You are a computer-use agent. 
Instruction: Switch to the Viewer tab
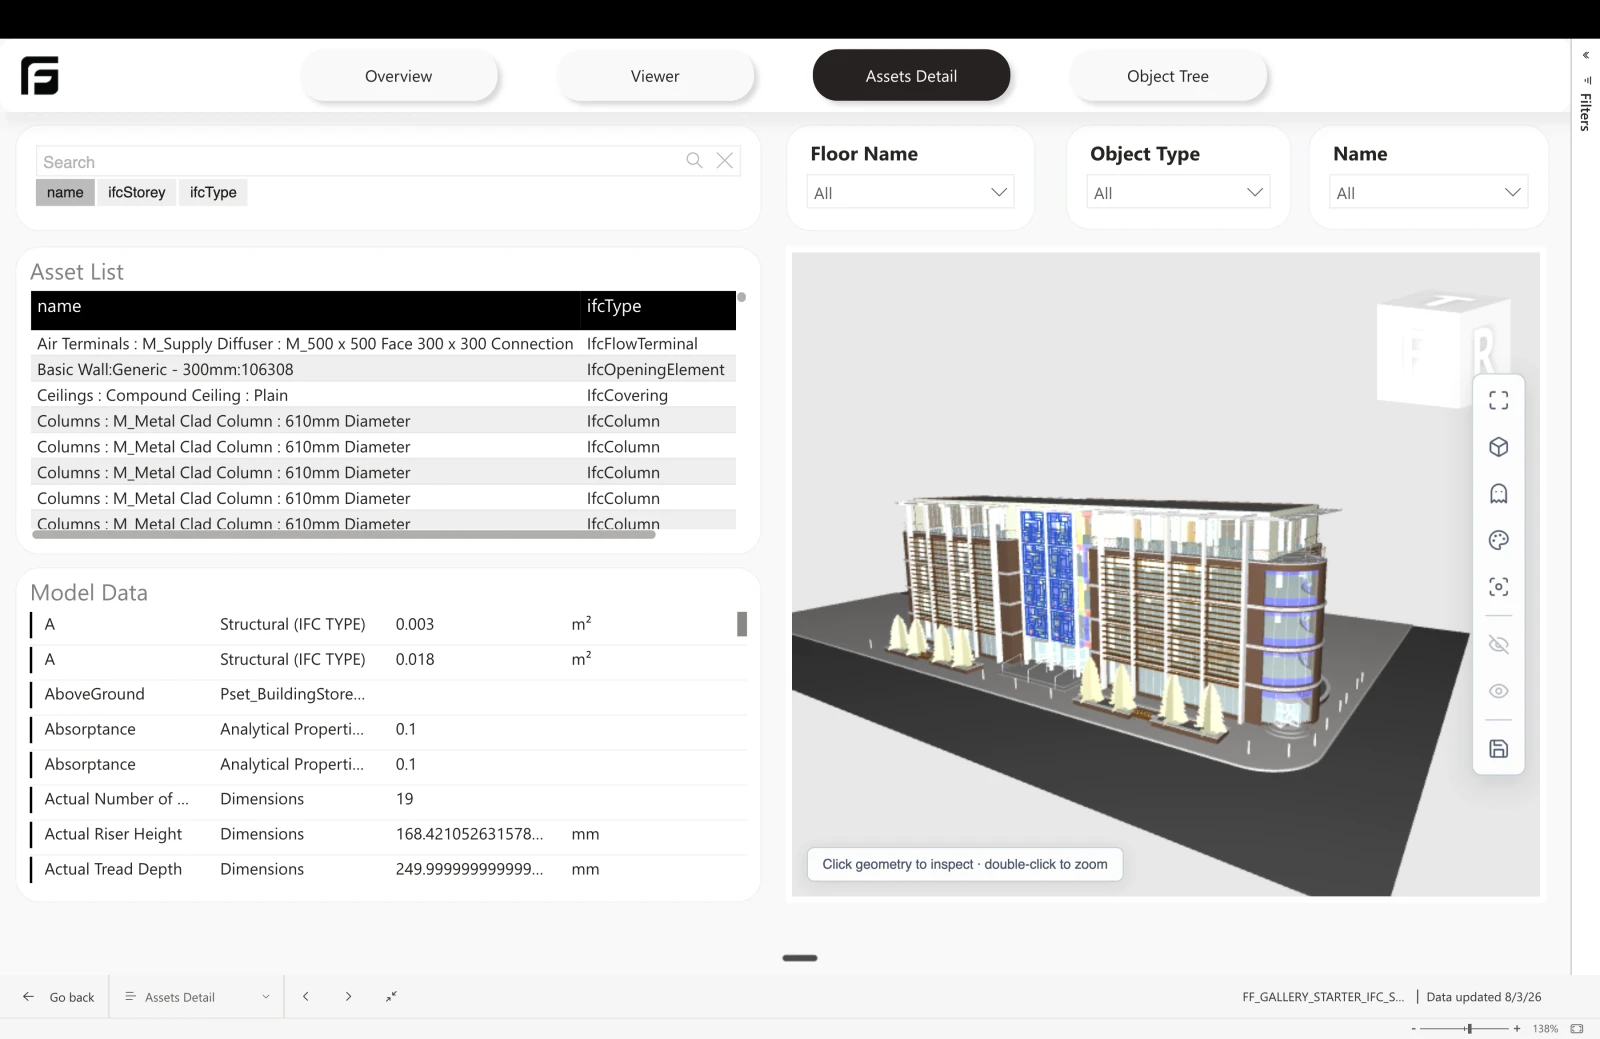coord(655,76)
